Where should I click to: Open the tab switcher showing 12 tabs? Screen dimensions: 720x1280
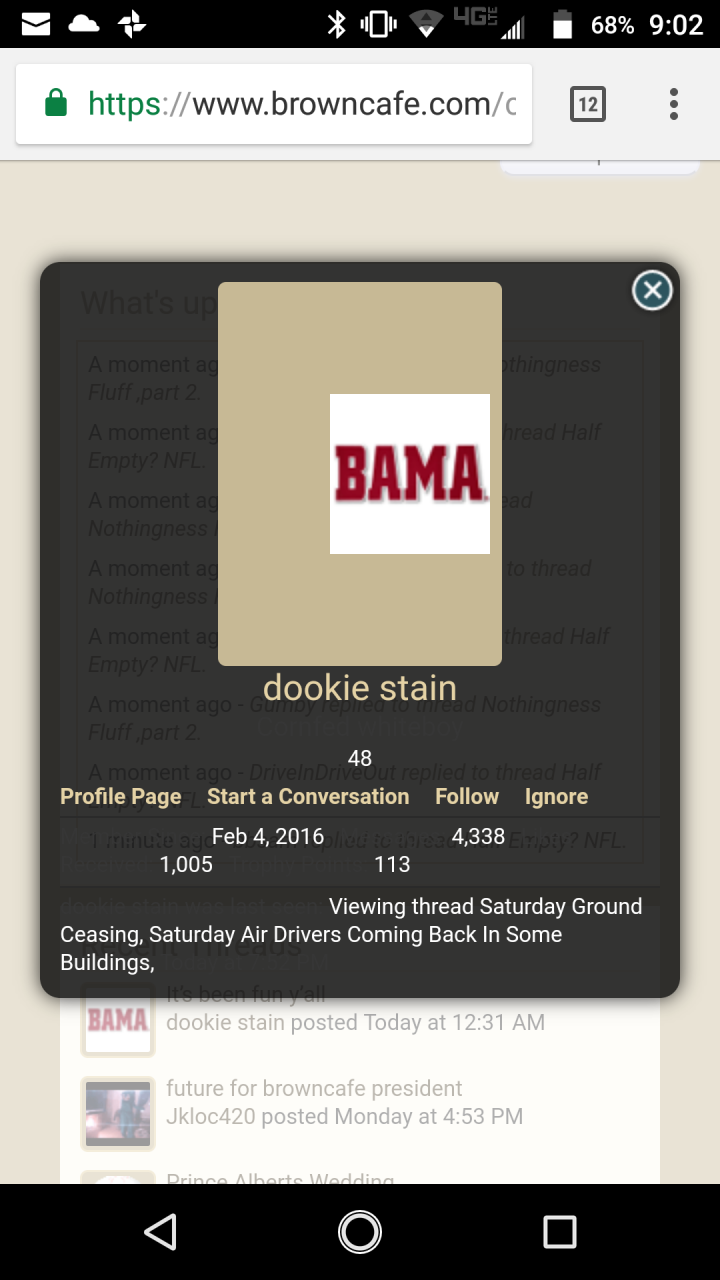(588, 104)
